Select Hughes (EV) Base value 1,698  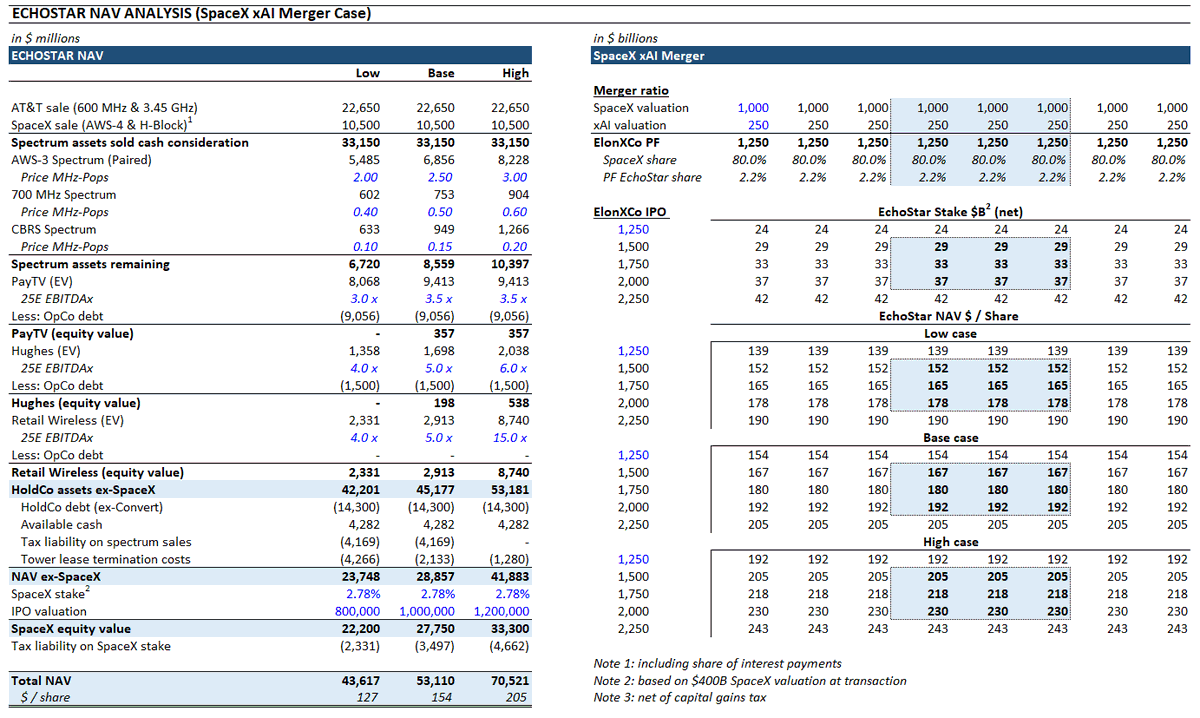pos(437,351)
